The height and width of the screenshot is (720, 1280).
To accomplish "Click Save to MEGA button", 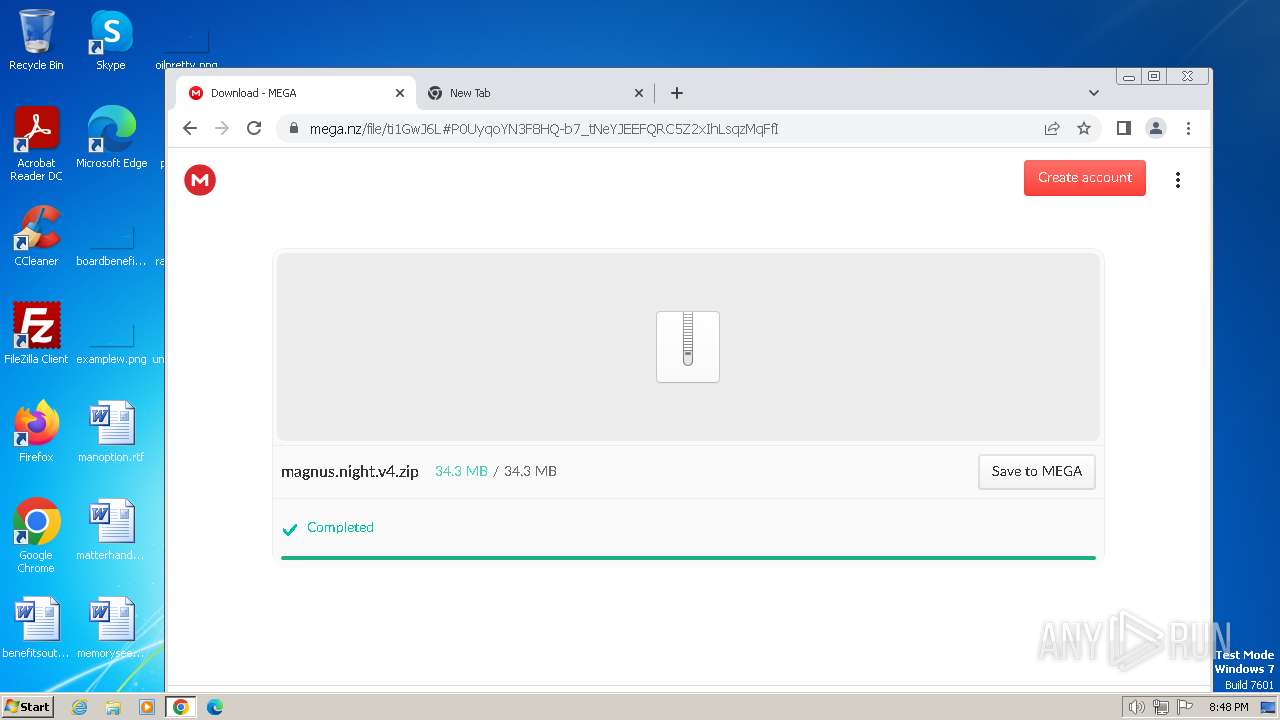I will (x=1037, y=471).
